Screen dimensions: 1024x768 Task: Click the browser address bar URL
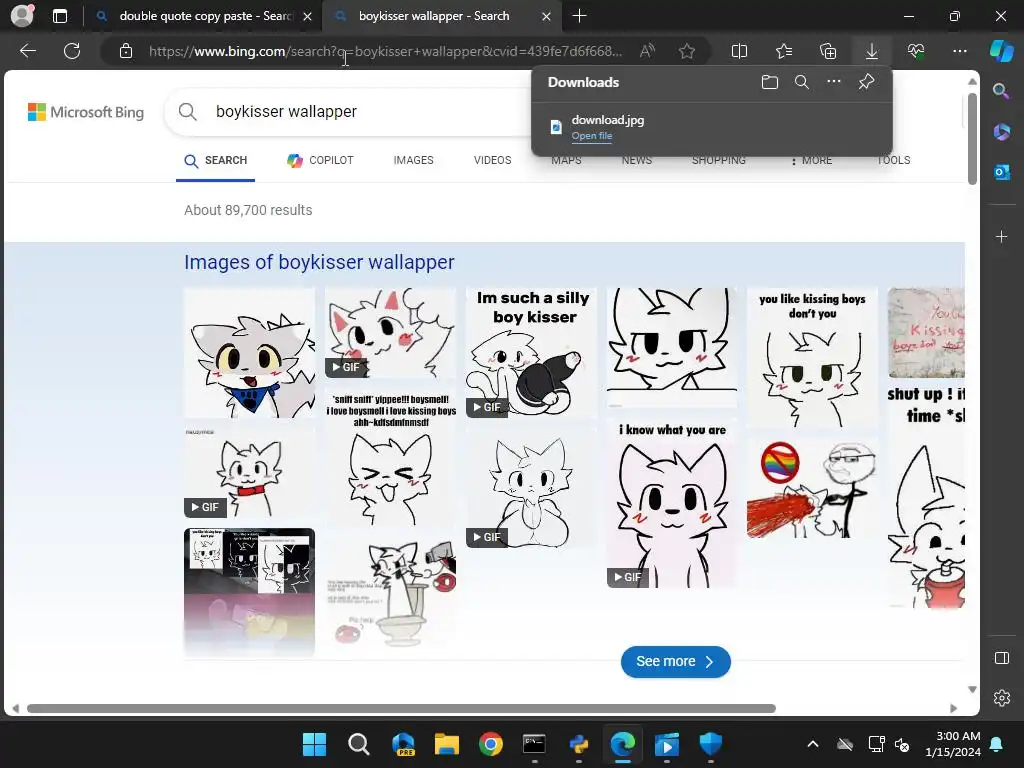coord(385,51)
